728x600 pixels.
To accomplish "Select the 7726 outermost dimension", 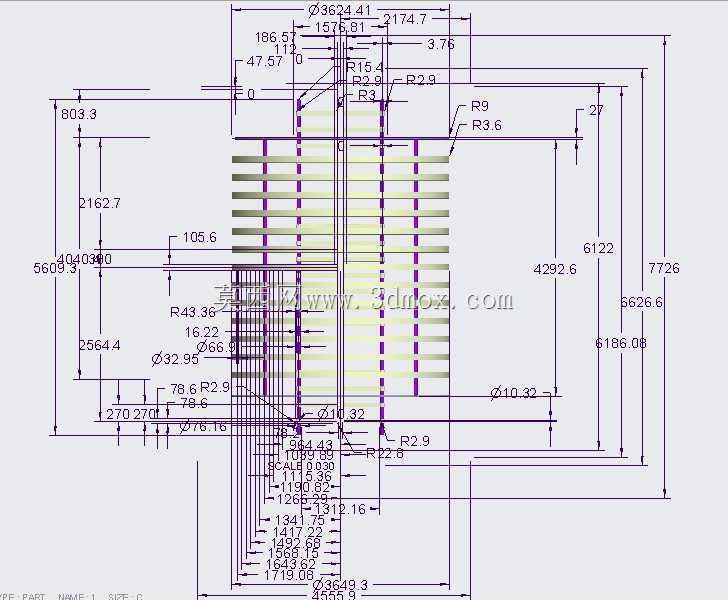I will [664, 268].
